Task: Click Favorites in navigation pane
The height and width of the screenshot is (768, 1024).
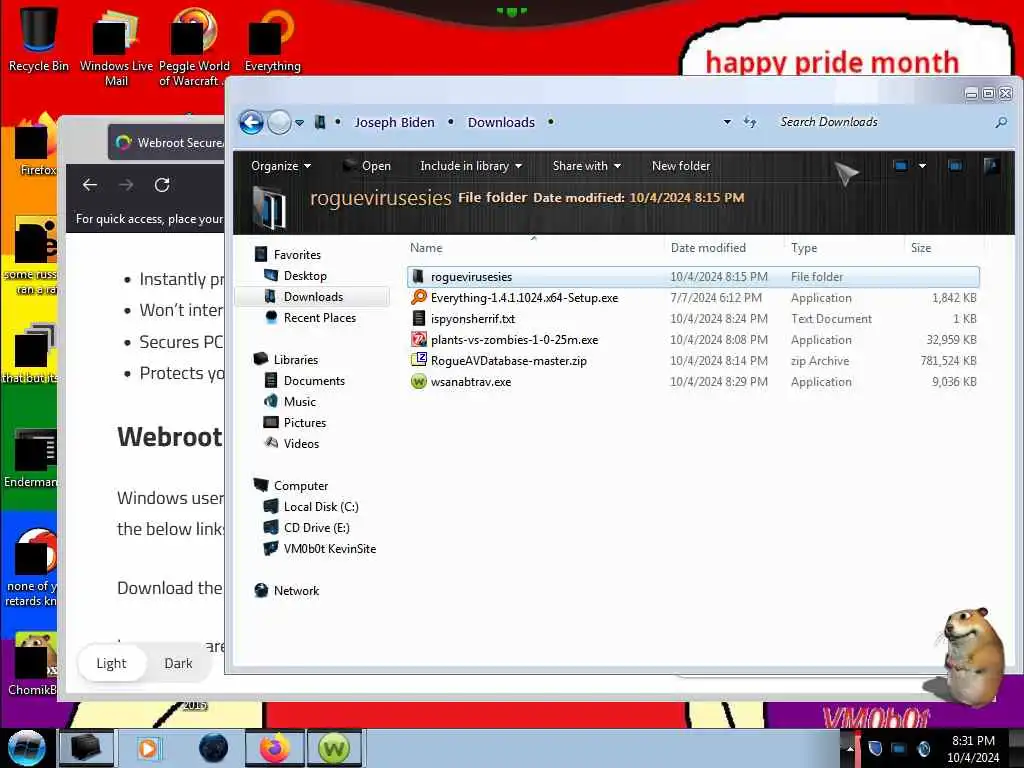Action: pyautogui.click(x=296, y=255)
